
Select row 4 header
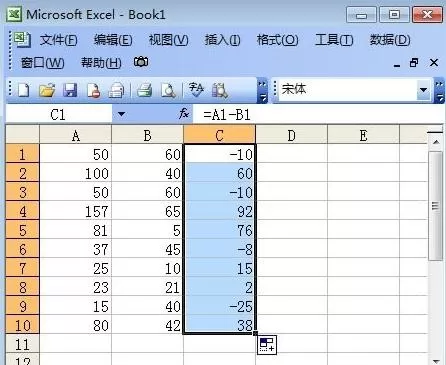click(23, 211)
